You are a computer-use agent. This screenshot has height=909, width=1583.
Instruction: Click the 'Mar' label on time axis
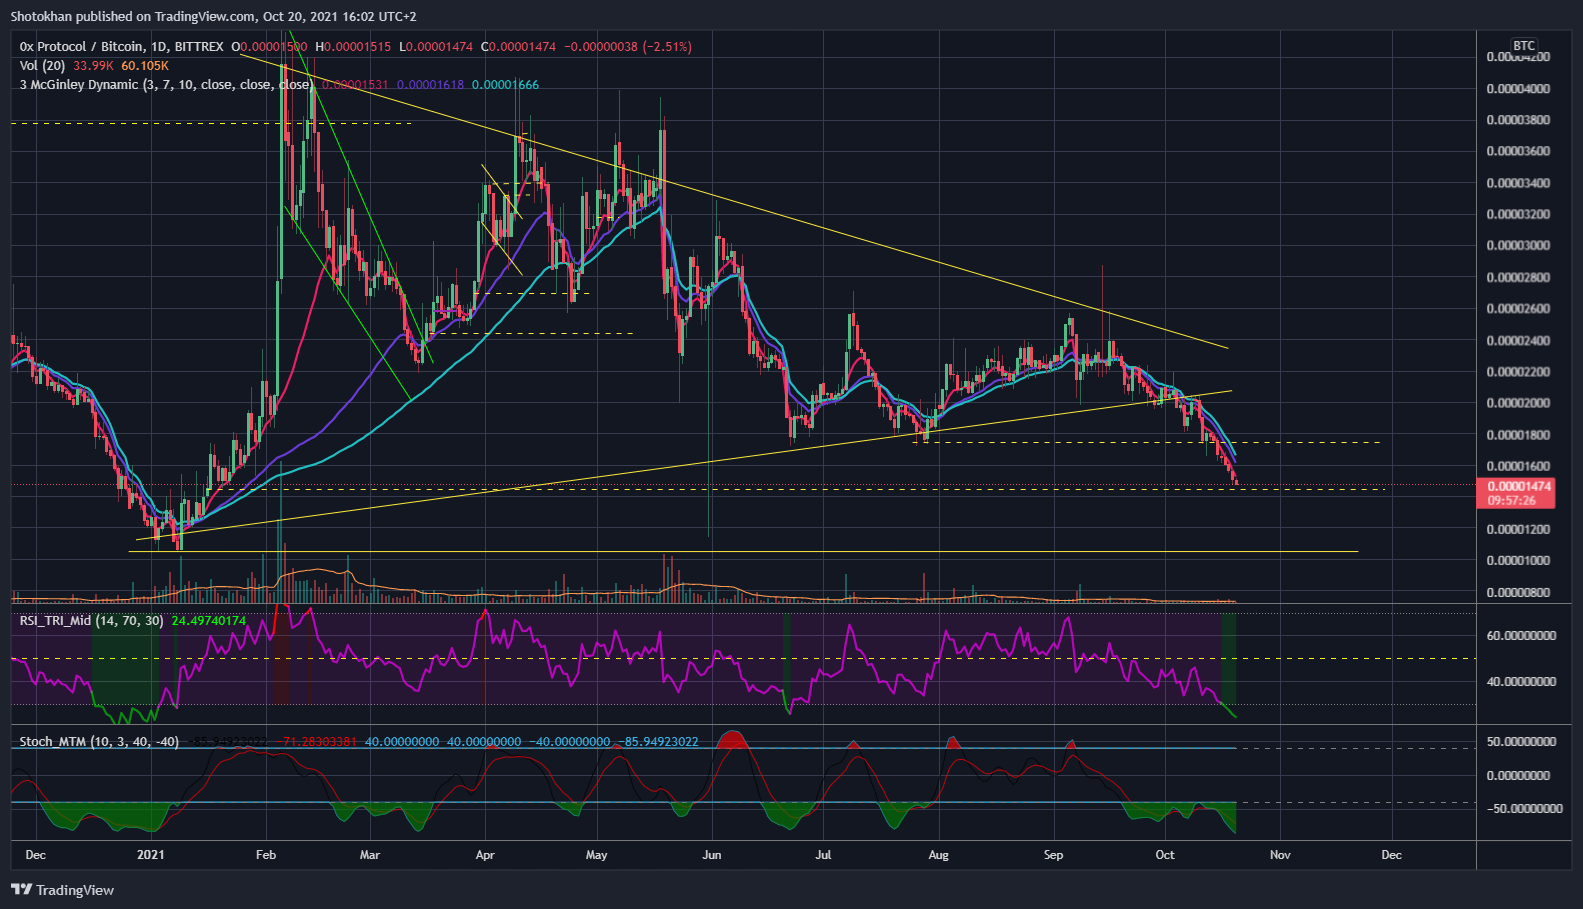pos(370,855)
